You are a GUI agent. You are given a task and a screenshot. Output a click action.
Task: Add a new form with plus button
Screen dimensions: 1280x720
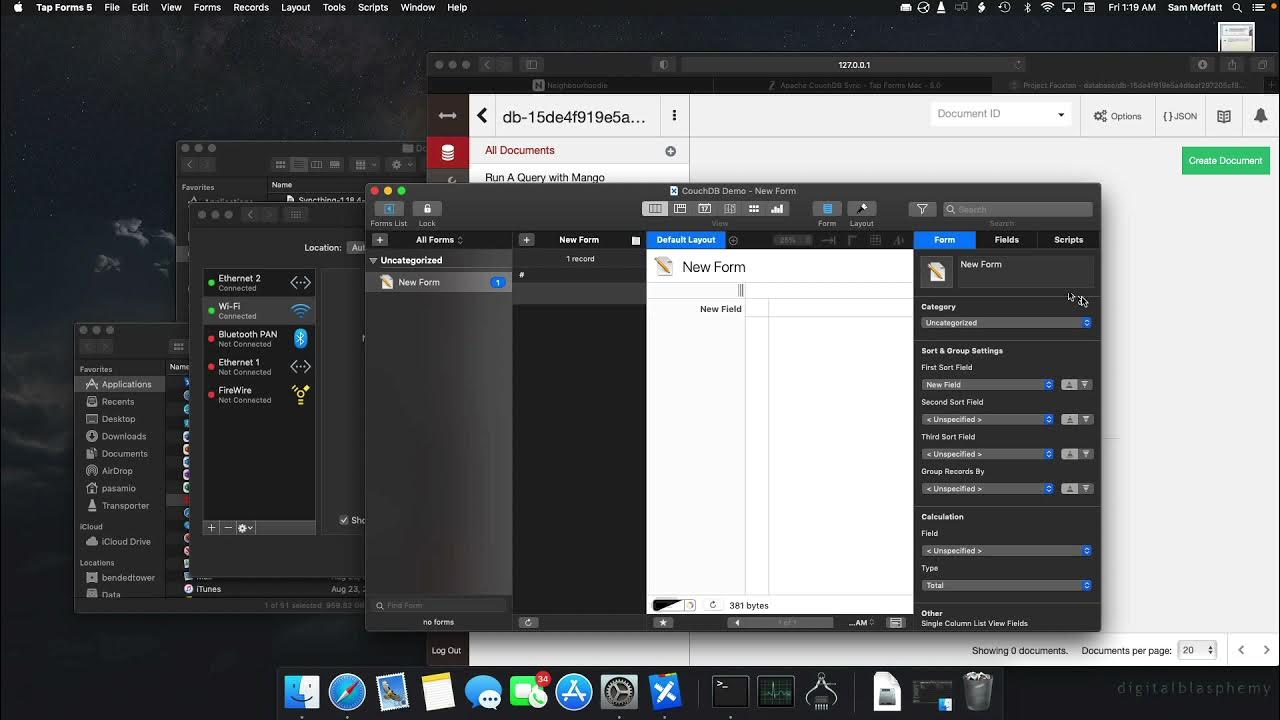pyautogui.click(x=380, y=240)
